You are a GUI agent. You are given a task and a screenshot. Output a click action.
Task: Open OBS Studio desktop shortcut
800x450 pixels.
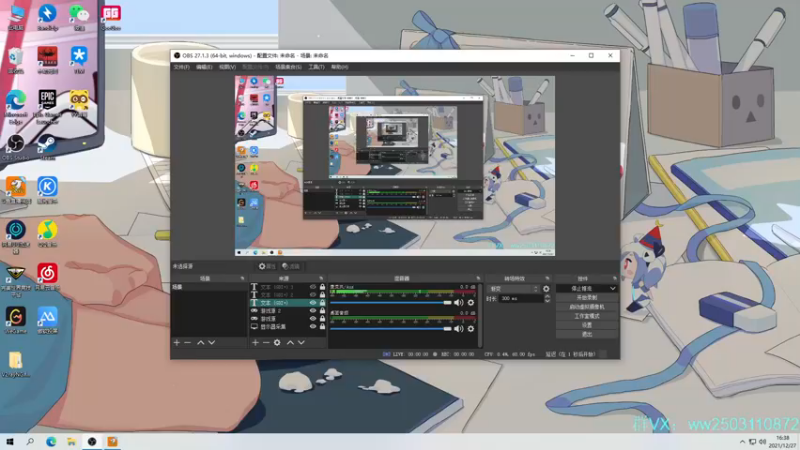pyautogui.click(x=15, y=147)
